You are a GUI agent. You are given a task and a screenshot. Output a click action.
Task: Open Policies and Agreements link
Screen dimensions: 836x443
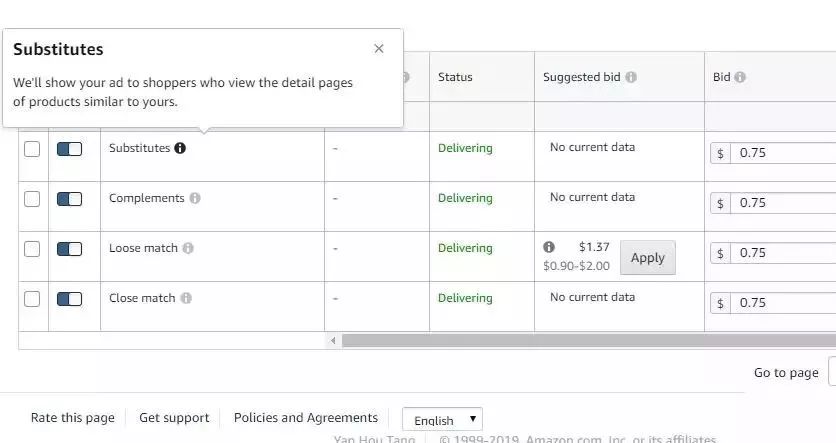(306, 418)
